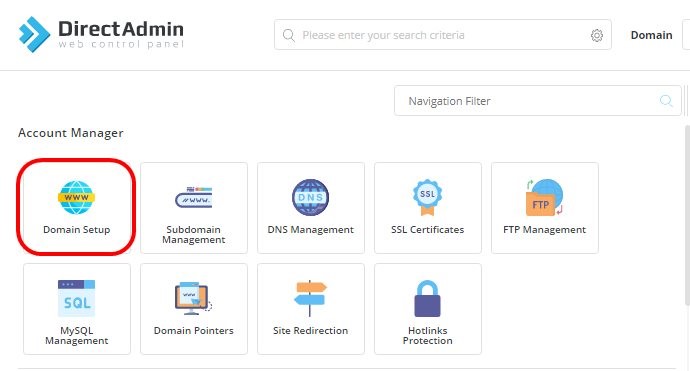Viewport: 690px width, 371px height.
Task: Click the magnifier in Navigation Filter
Action: click(x=666, y=101)
